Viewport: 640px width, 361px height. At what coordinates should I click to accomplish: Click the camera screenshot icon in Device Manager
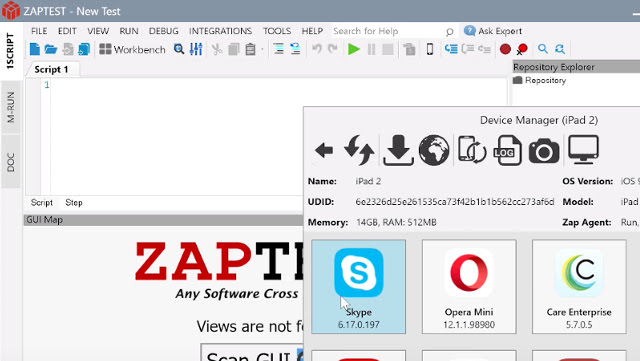pos(544,151)
